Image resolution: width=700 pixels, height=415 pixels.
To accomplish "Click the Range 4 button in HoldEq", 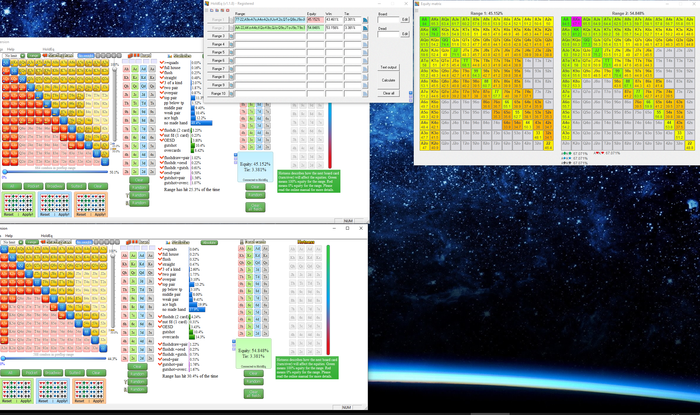I will coord(218,44).
